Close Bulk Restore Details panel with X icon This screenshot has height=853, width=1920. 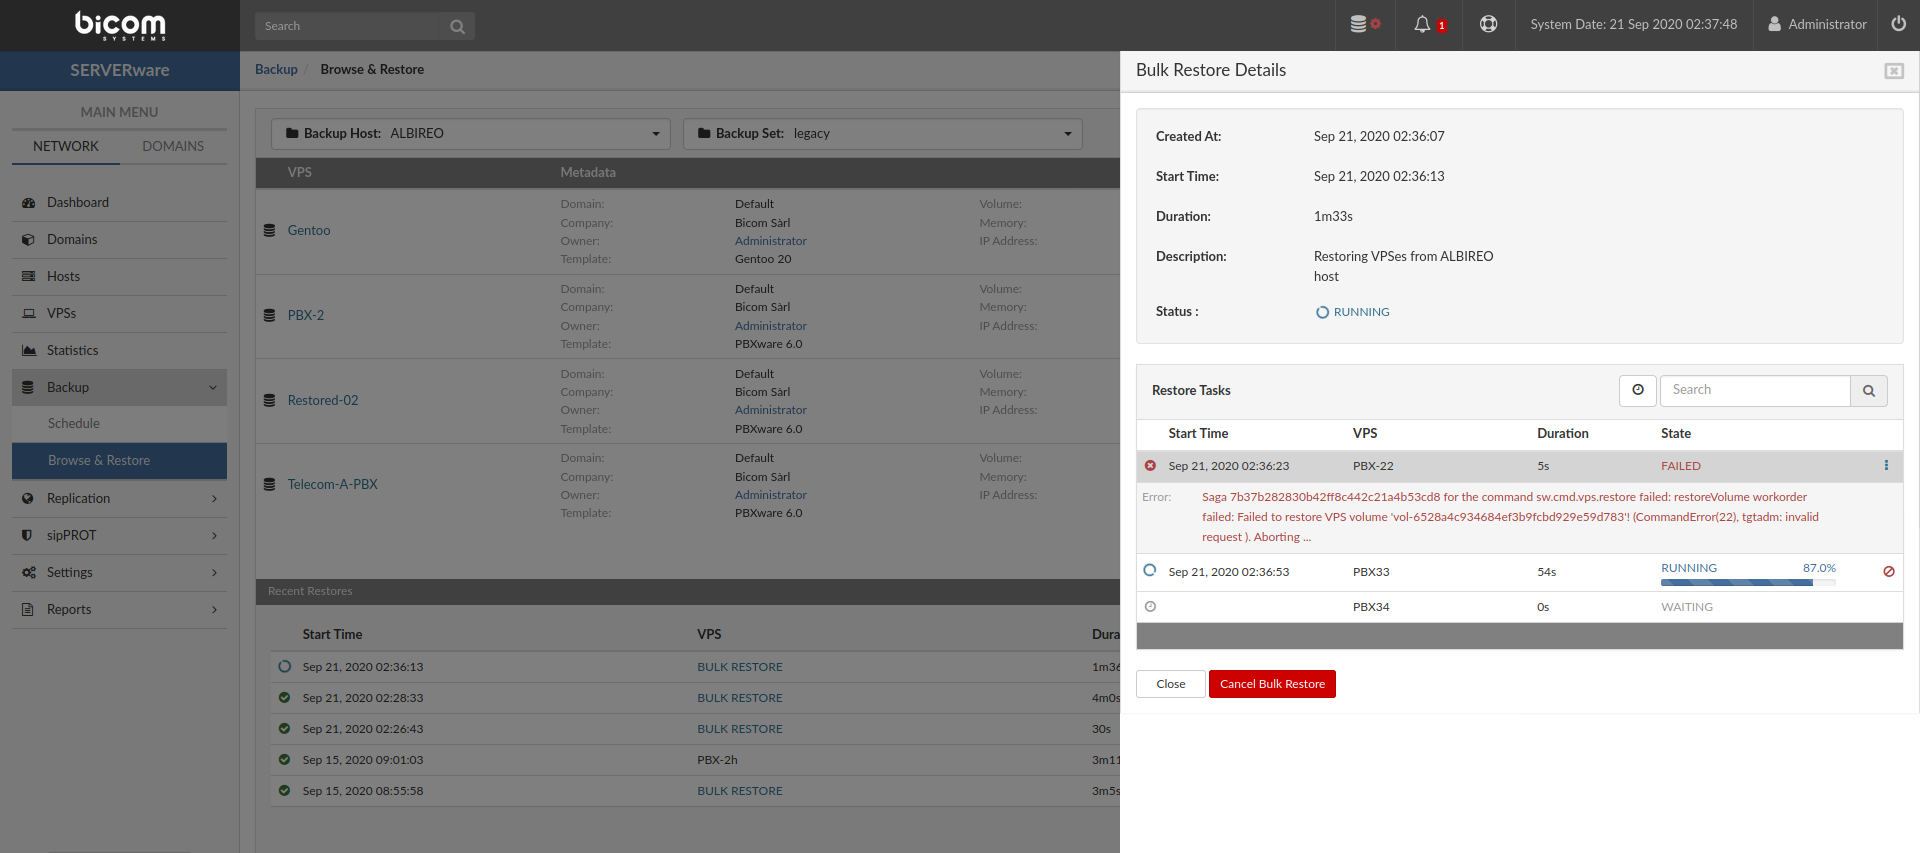1894,71
